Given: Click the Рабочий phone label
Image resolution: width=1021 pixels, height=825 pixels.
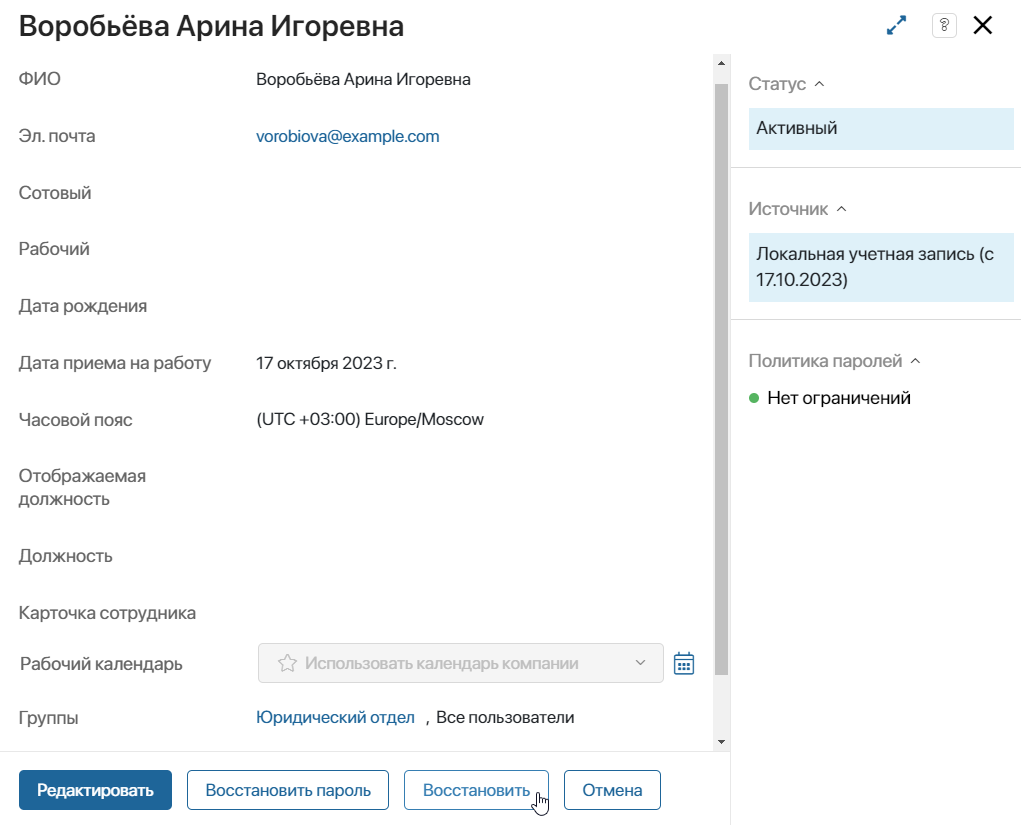Looking at the screenshot, I should [54, 249].
